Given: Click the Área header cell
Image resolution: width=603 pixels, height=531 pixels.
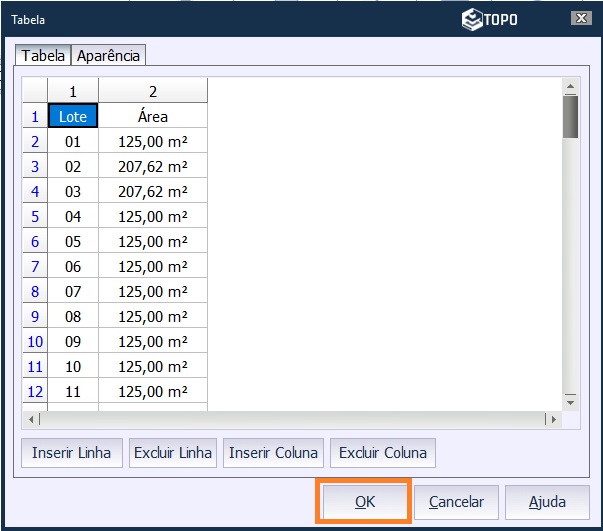Looking at the screenshot, I should [x=153, y=116].
